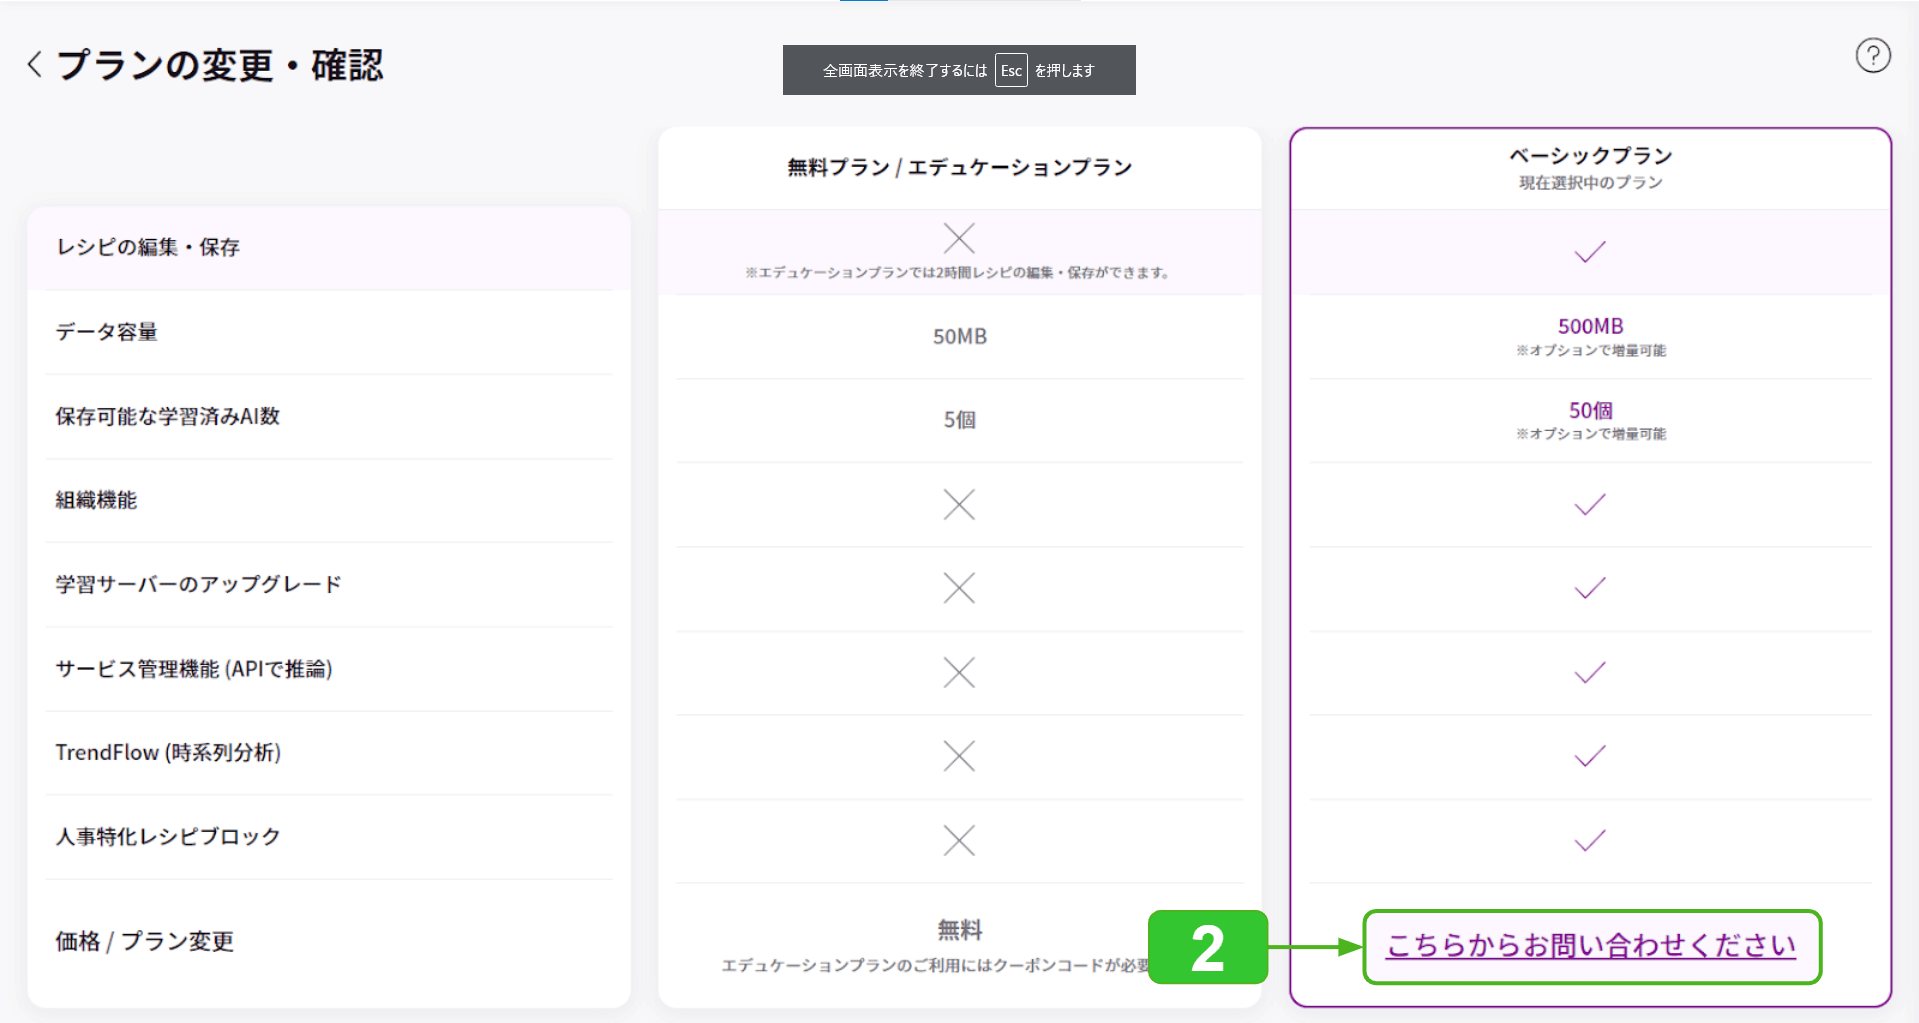This screenshot has width=1919, height=1023.
Task: Click the 500MB value in basic plan
Action: [1591, 326]
